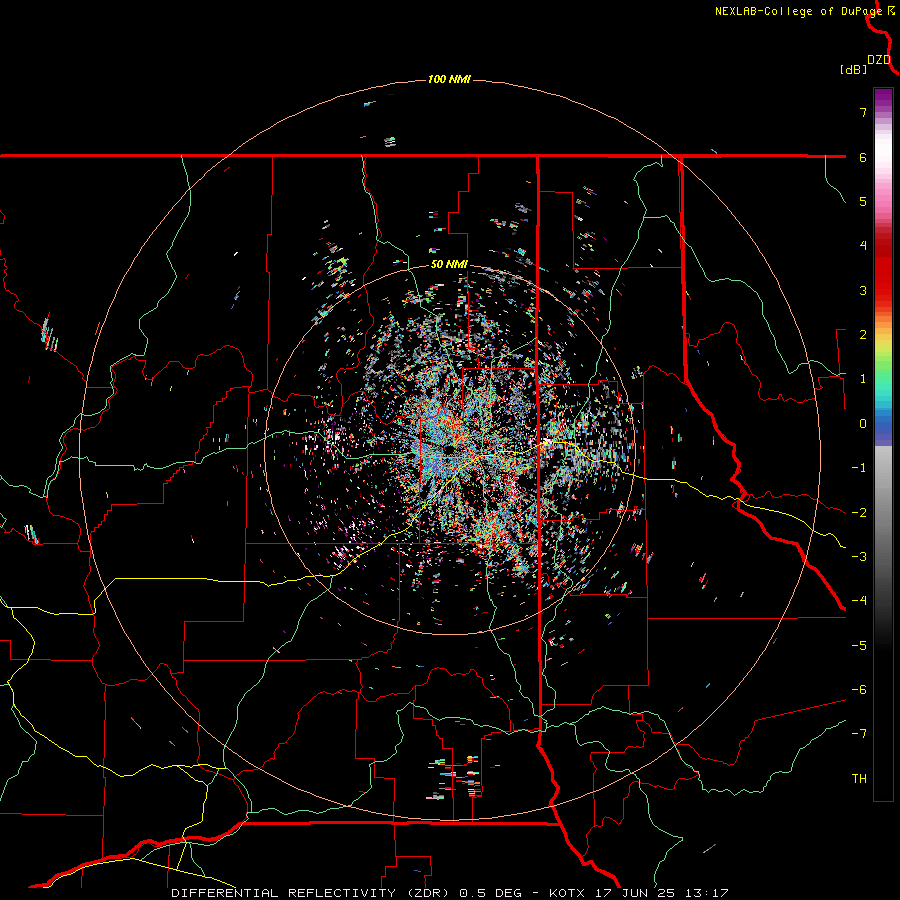Click the 1 value on the scale
900x900 pixels.
tap(863, 379)
